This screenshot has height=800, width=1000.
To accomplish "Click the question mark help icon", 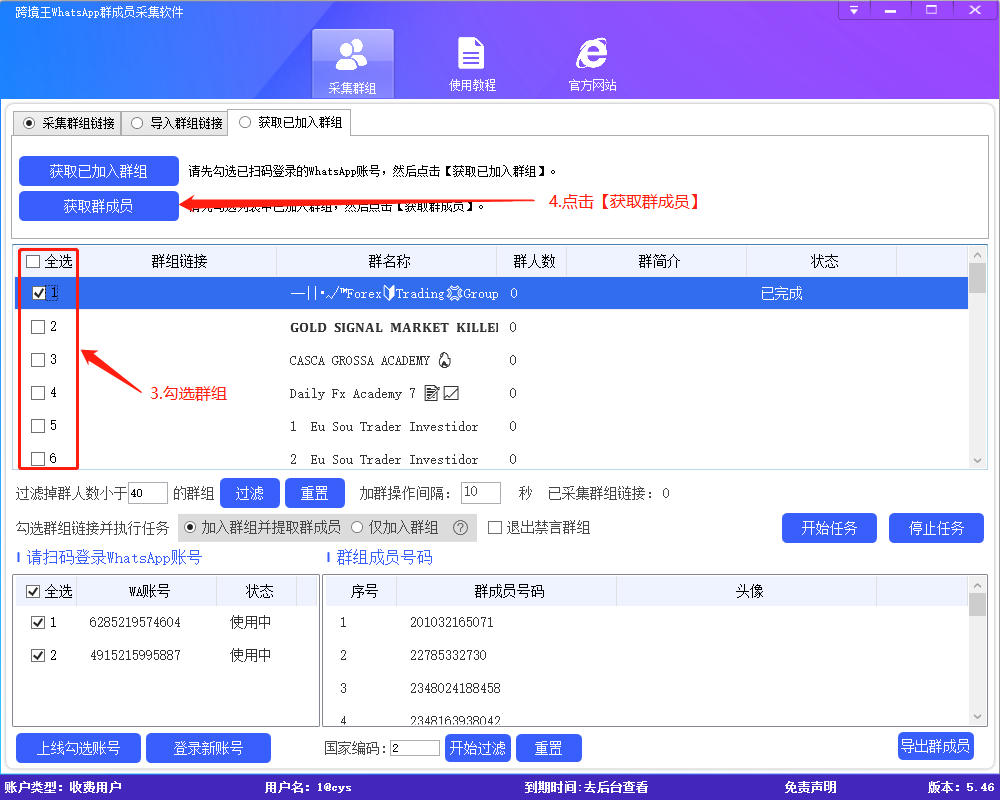I will pyautogui.click(x=459, y=527).
